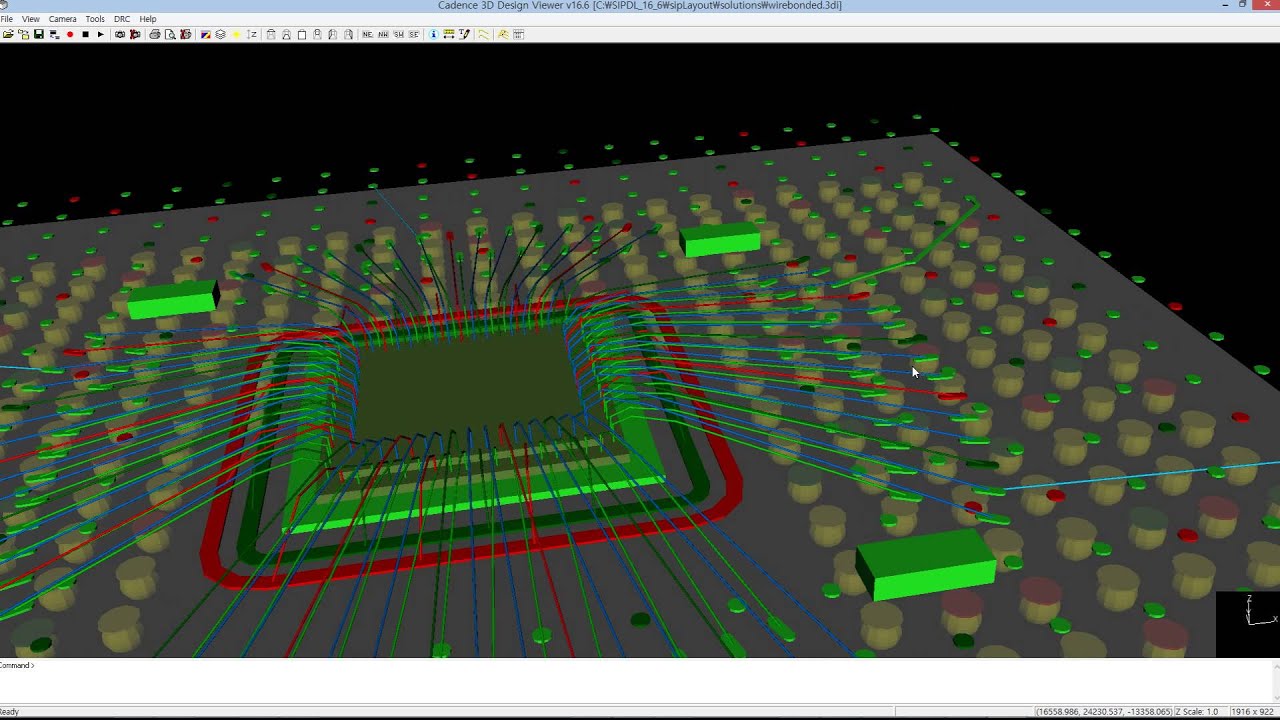This screenshot has width=1280, height=720.
Task: Click the red printer icon
Action: point(185,34)
